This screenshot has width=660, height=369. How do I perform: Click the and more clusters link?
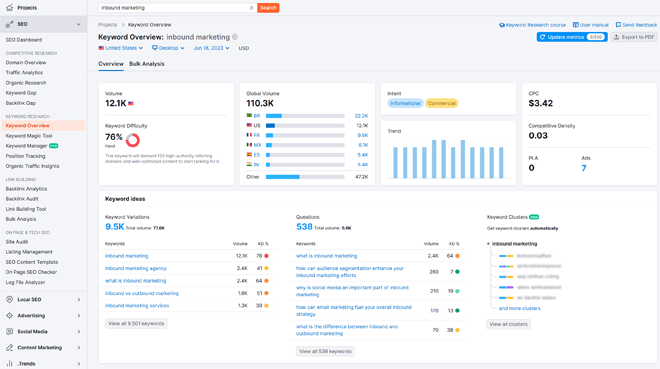[x=519, y=308]
